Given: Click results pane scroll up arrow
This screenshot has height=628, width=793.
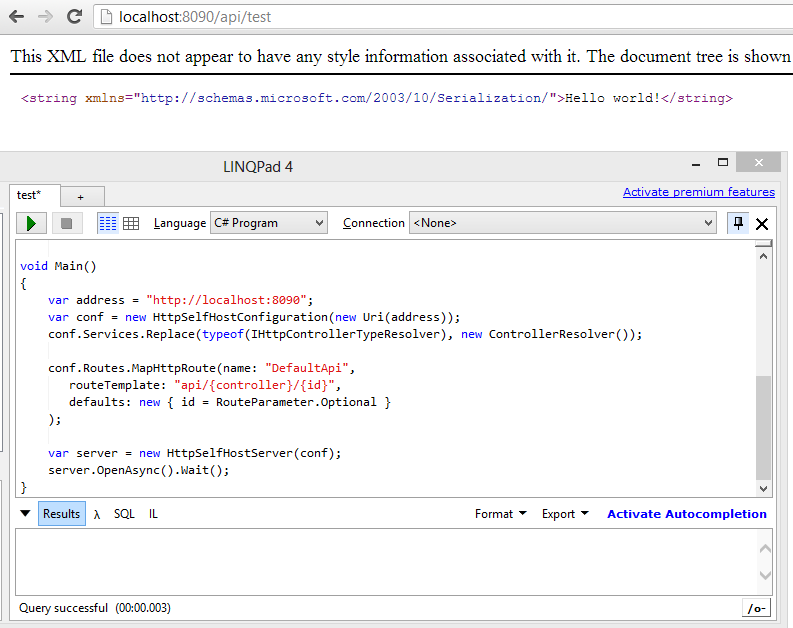Looking at the screenshot, I should click(765, 549).
